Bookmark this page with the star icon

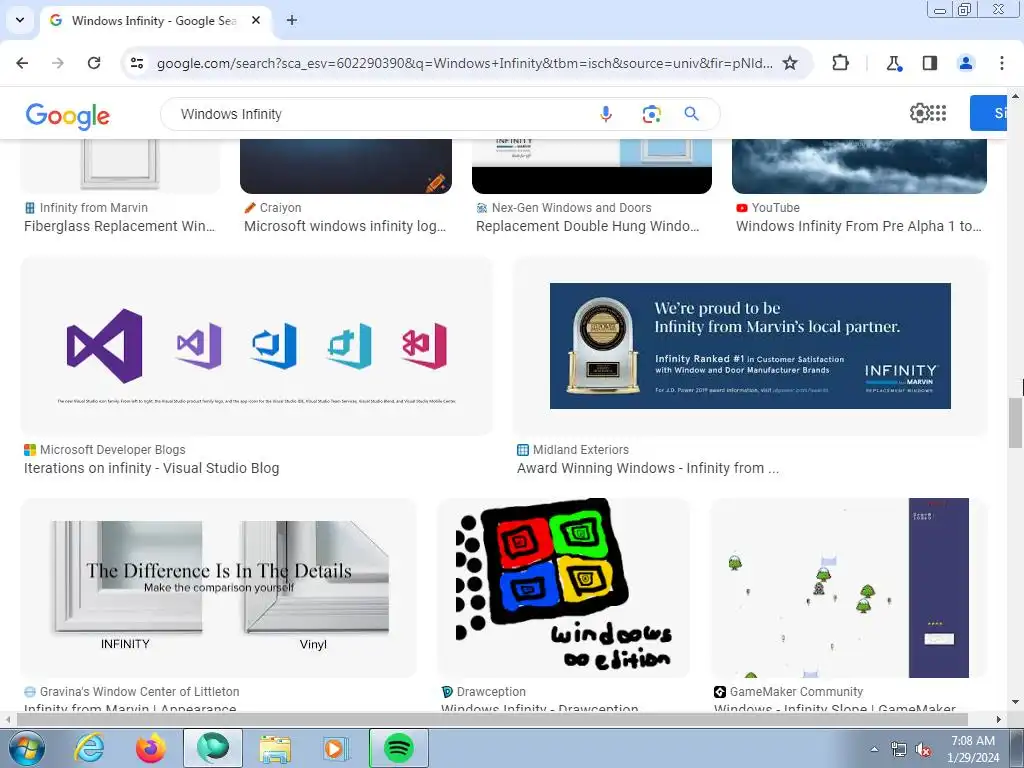coord(790,63)
